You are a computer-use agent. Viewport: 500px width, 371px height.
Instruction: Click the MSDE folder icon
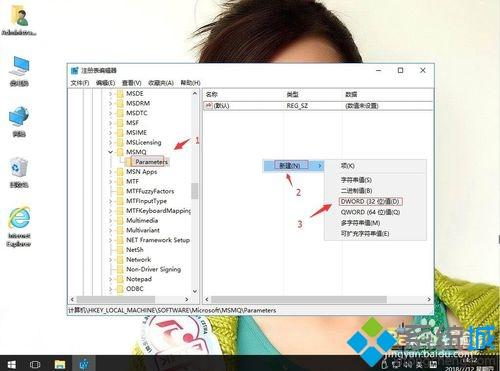tap(120, 94)
